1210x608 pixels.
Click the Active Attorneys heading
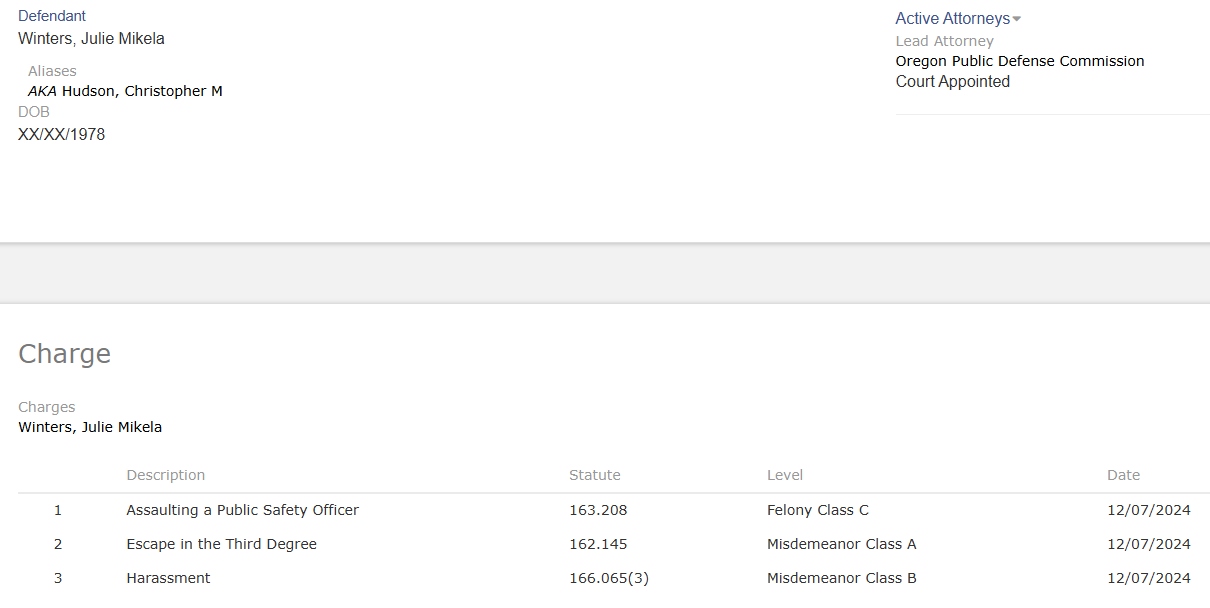952,18
